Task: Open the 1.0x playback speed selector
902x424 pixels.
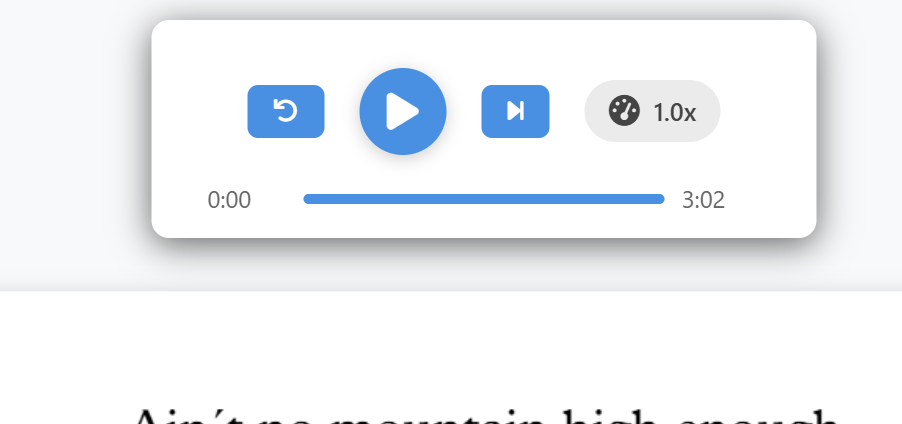Action: [x=652, y=111]
